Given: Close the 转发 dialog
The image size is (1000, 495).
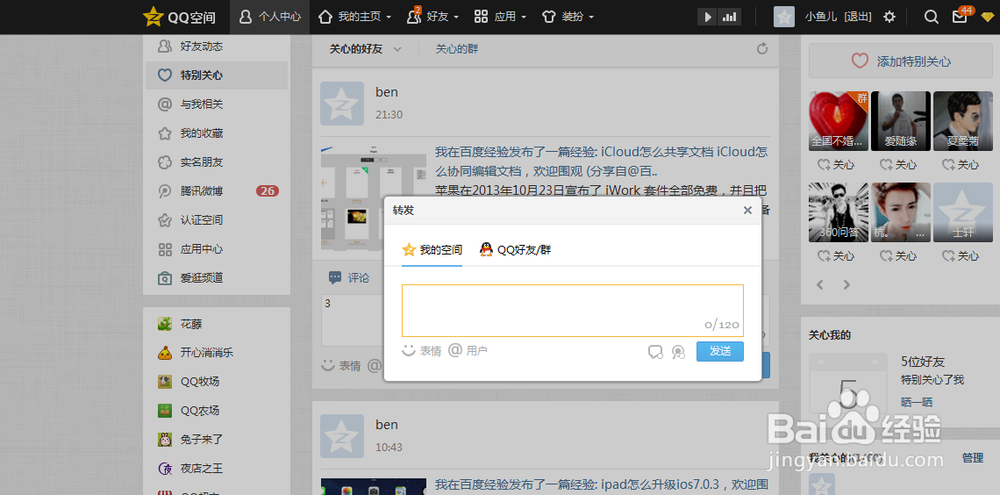Looking at the screenshot, I should (x=747, y=211).
